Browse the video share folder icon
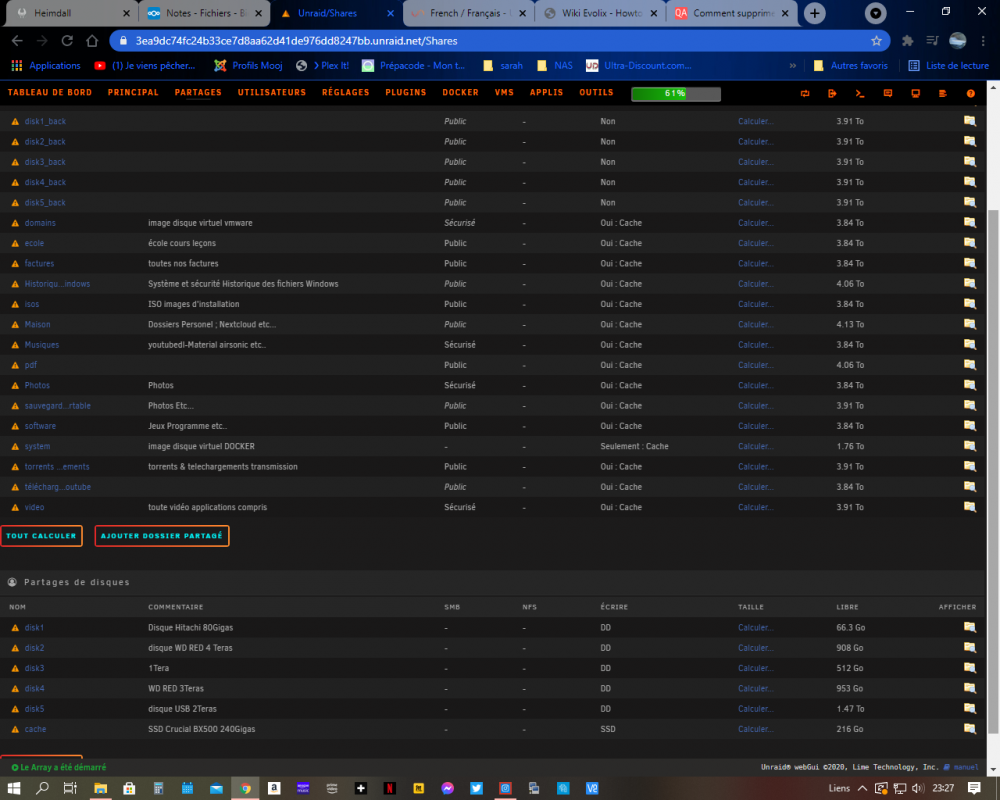1000x800 pixels. tap(969, 507)
